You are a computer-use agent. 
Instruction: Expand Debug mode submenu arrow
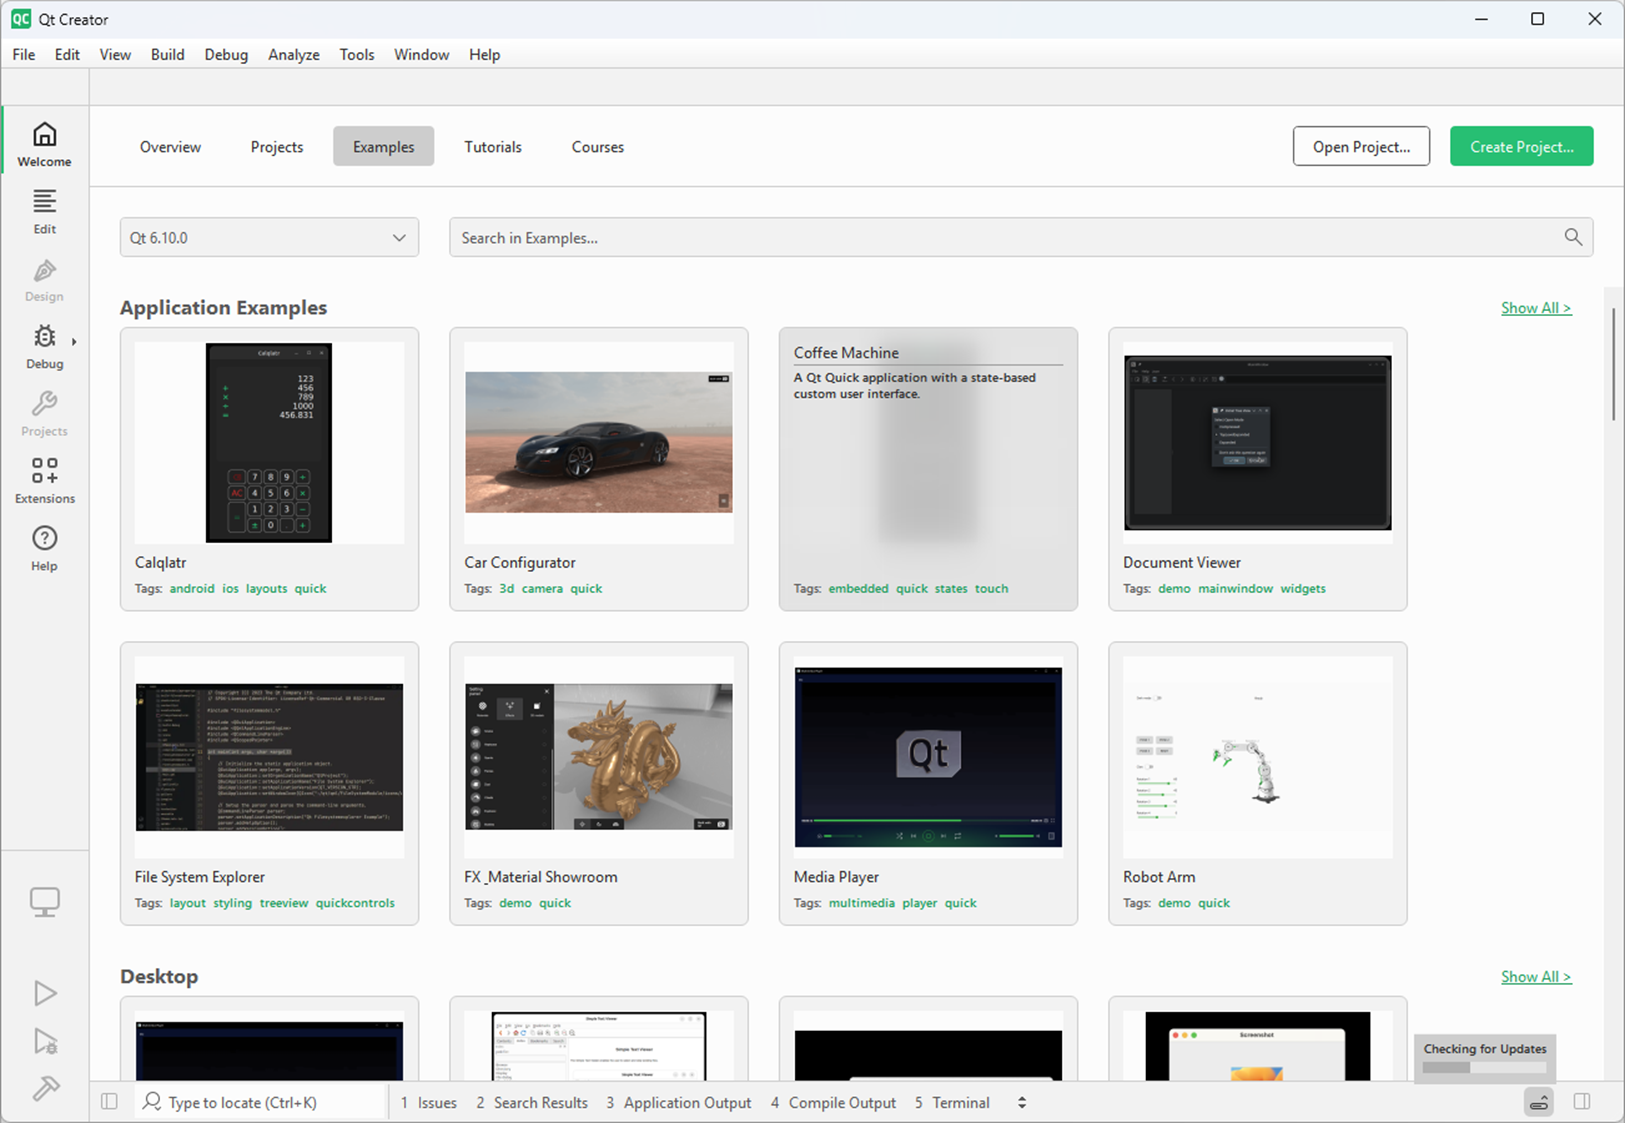(74, 342)
